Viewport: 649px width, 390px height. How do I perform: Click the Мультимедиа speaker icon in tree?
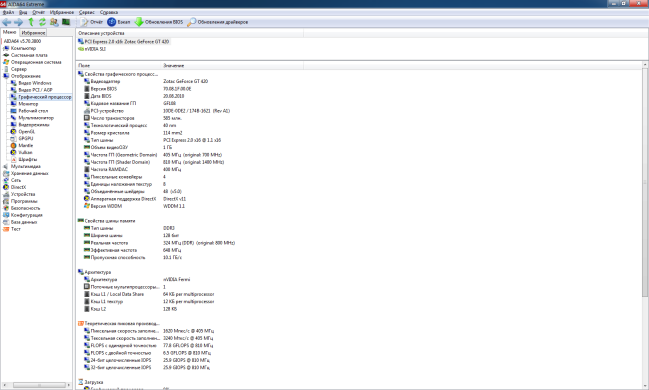(6, 166)
